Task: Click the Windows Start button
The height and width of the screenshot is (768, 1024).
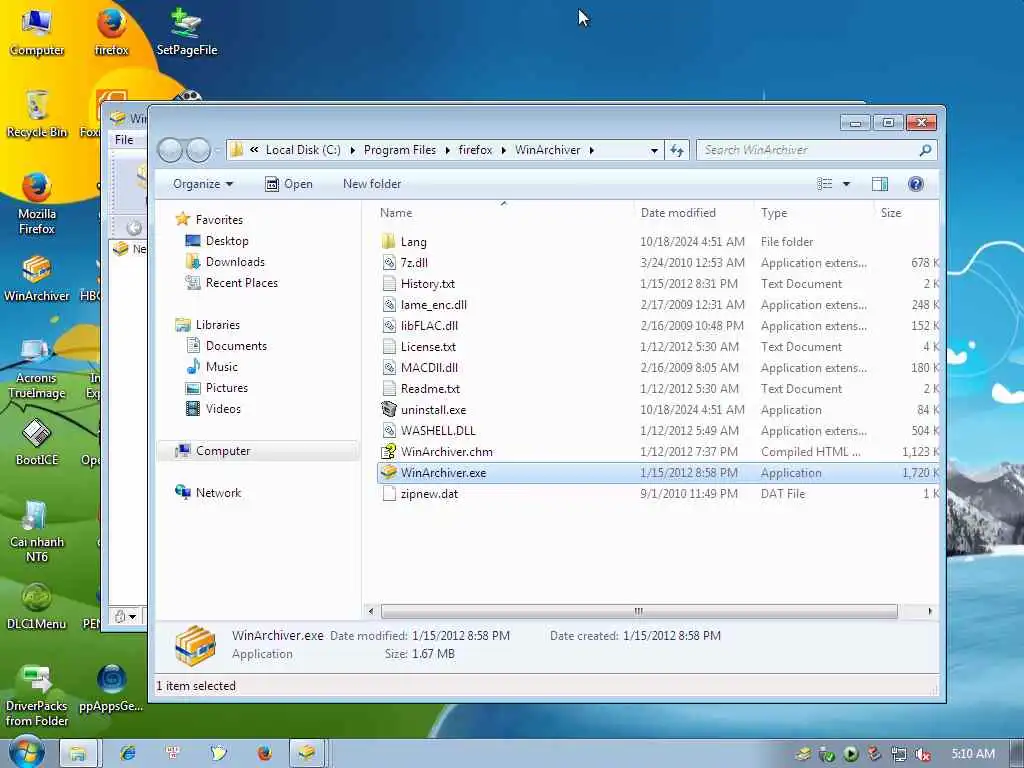Action: click(27, 752)
